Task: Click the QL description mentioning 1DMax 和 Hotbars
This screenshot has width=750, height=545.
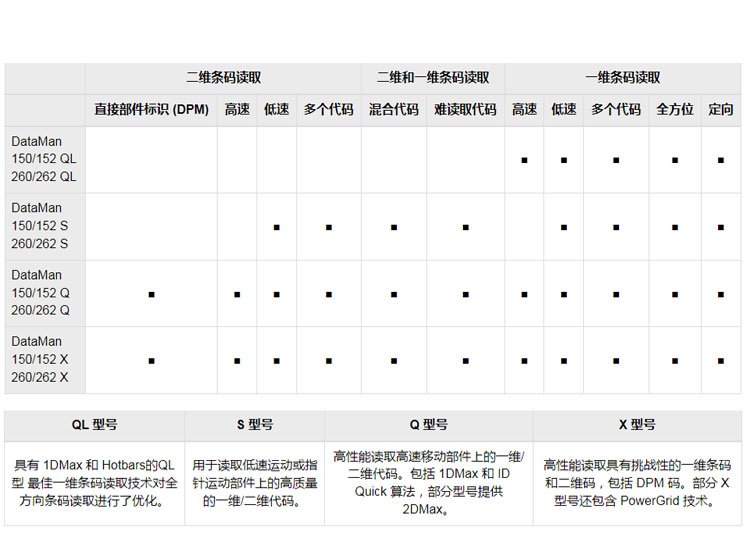Action: pos(94,483)
